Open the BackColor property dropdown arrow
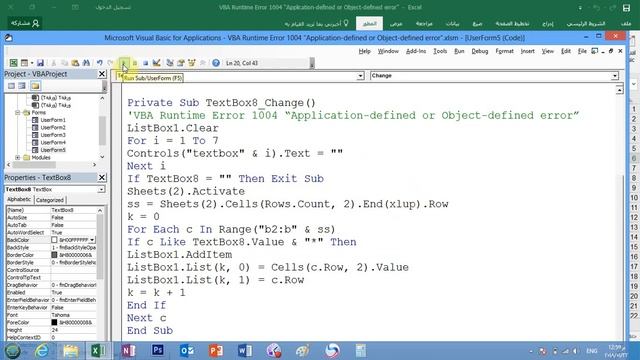This screenshot has height=360, width=640. [92, 240]
